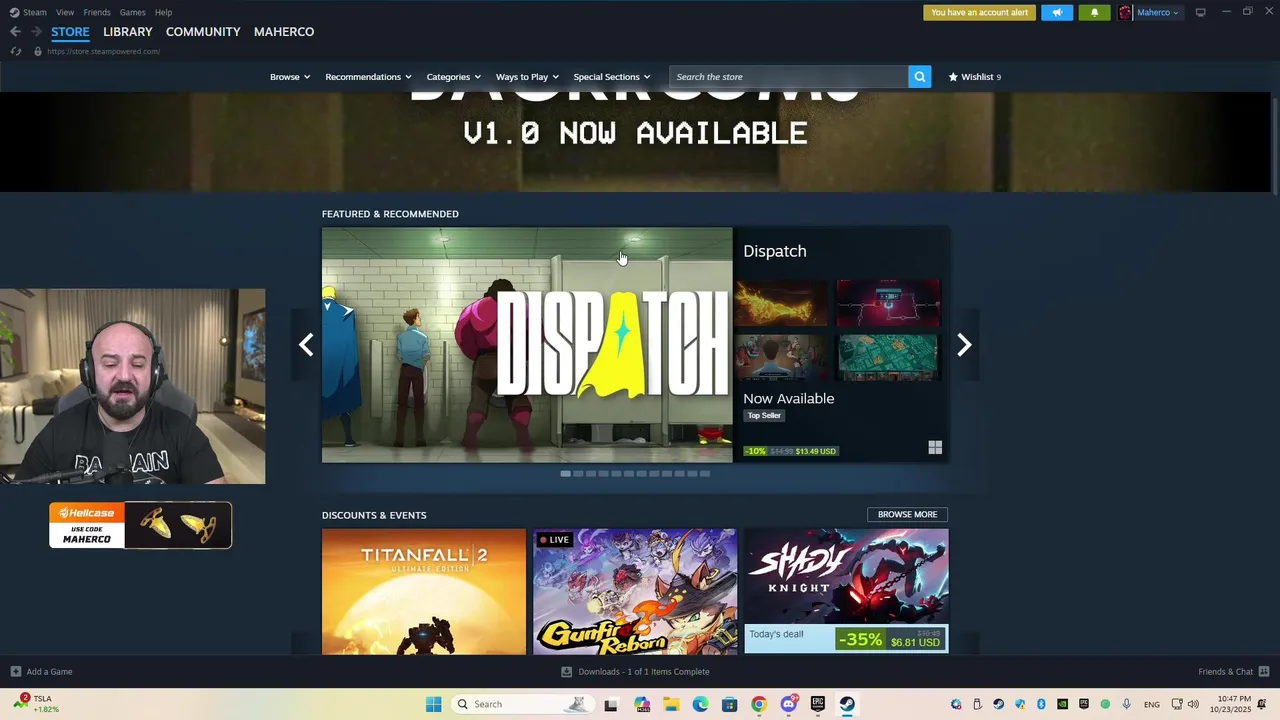Viewport: 1280px width, 720px height.
Task: Open the Games menu
Action: coord(132,12)
